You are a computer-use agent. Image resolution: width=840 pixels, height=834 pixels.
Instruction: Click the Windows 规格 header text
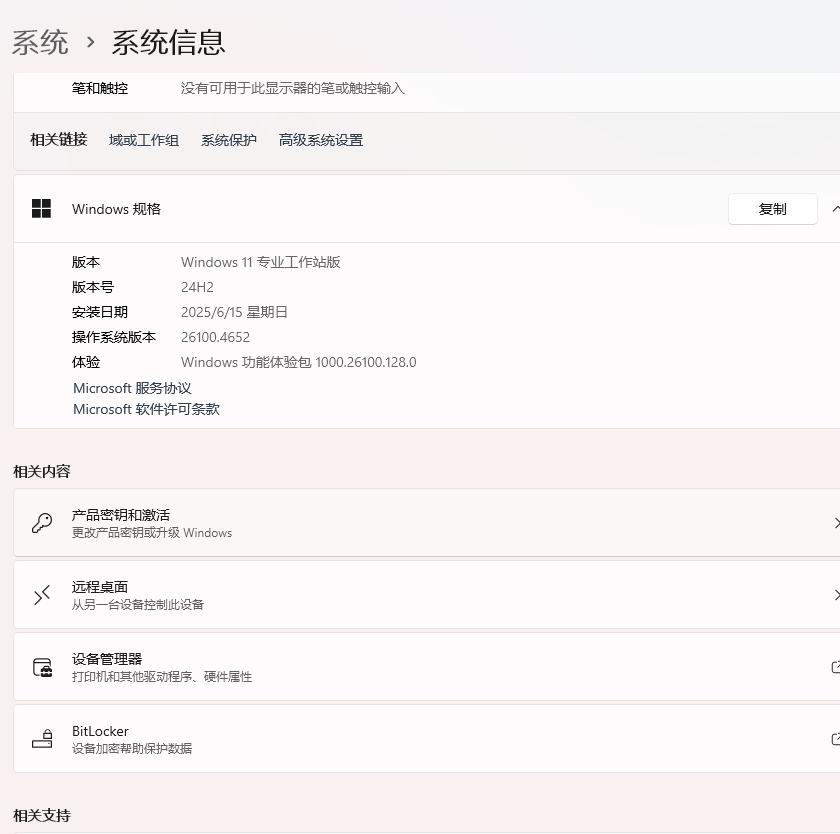coord(116,209)
